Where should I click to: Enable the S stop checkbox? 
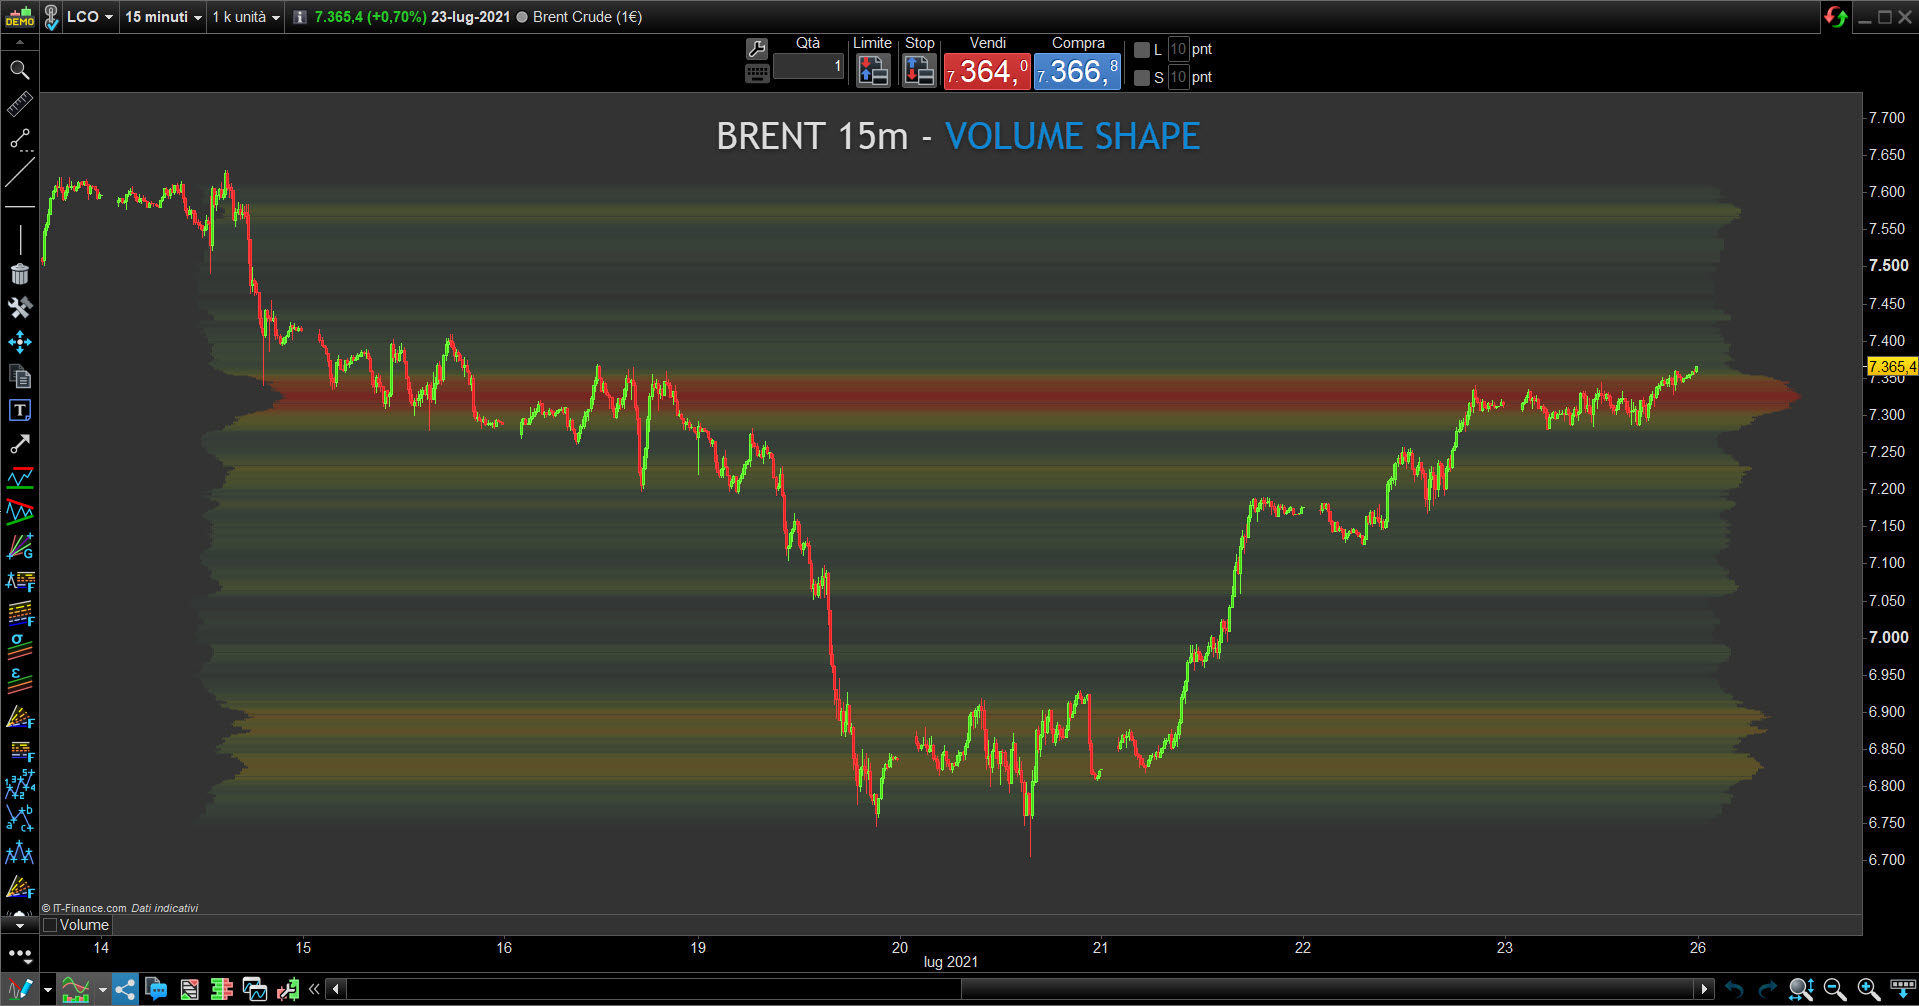coord(1142,77)
